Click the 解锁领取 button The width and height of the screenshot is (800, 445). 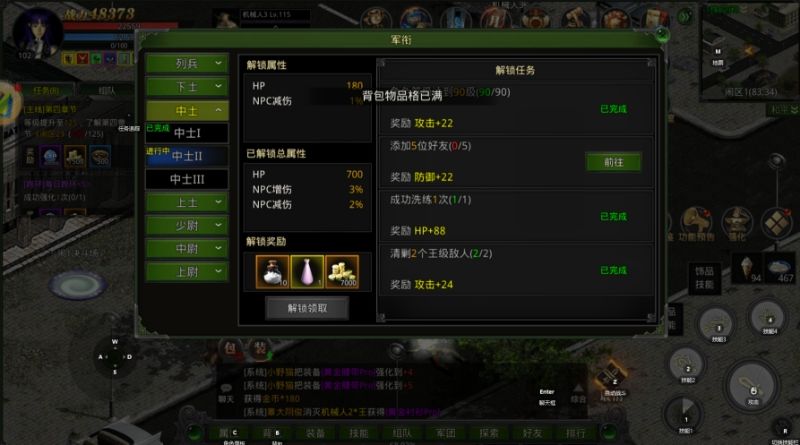click(307, 308)
